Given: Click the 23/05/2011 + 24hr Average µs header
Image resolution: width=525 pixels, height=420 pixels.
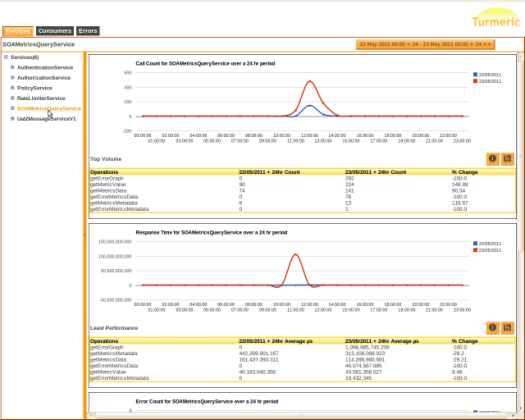Looking at the screenshot, I should click(382, 341).
